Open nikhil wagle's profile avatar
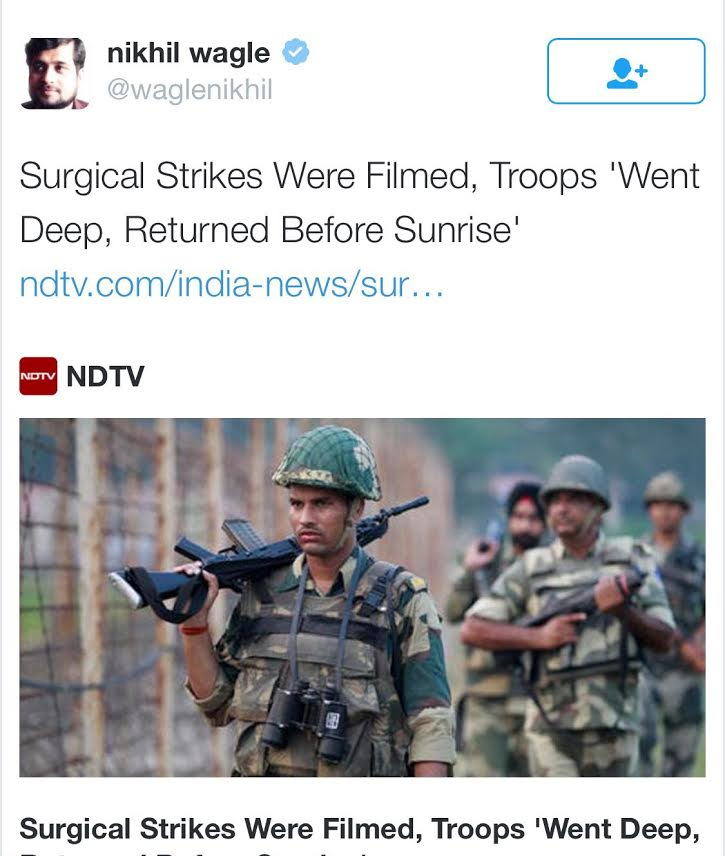 [55, 74]
